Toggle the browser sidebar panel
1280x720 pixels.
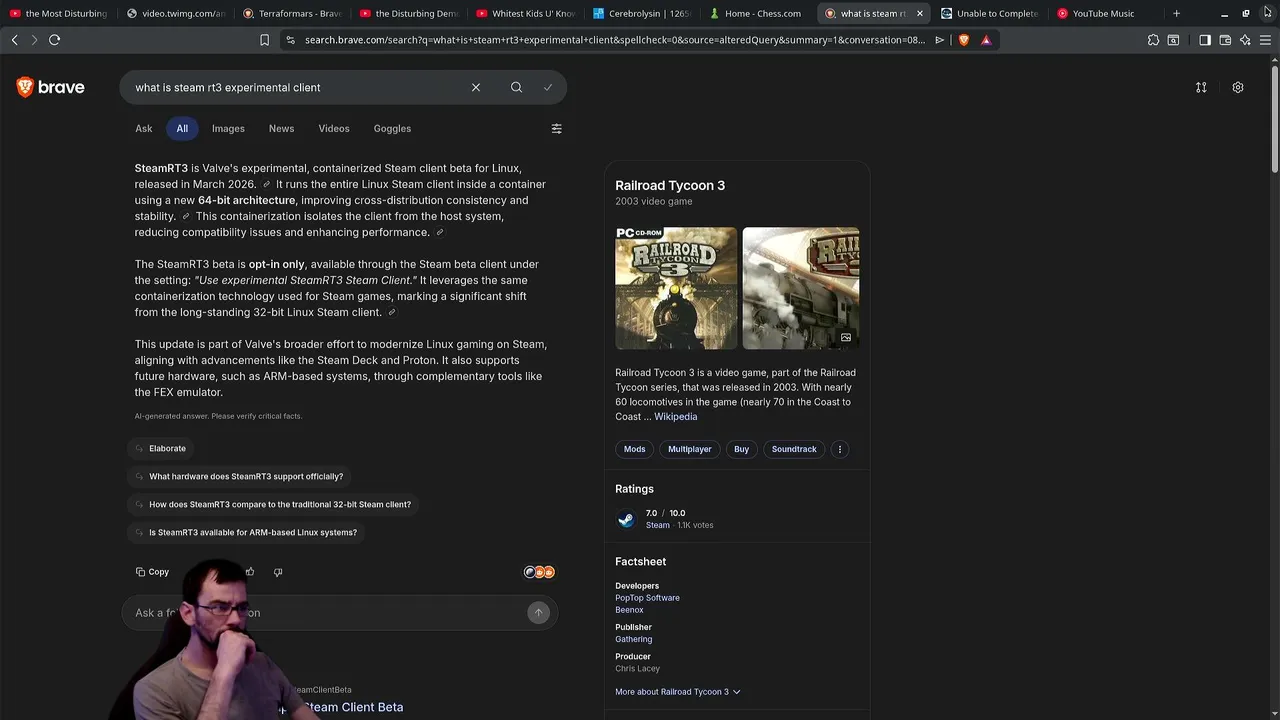tap(1205, 40)
